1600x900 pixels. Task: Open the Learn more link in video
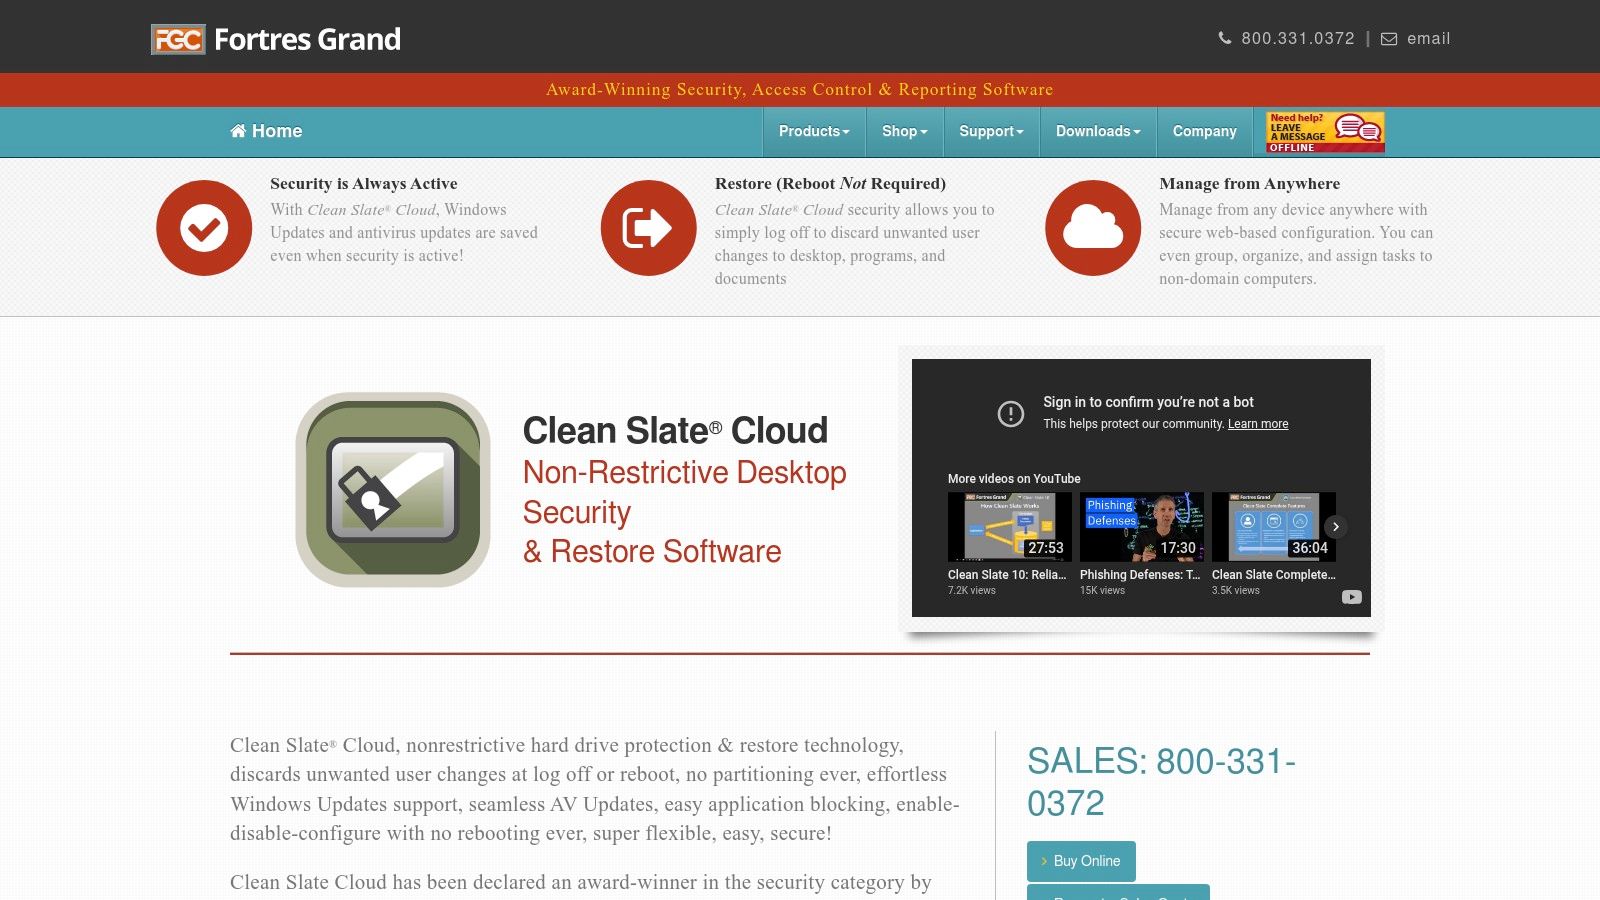1258,424
